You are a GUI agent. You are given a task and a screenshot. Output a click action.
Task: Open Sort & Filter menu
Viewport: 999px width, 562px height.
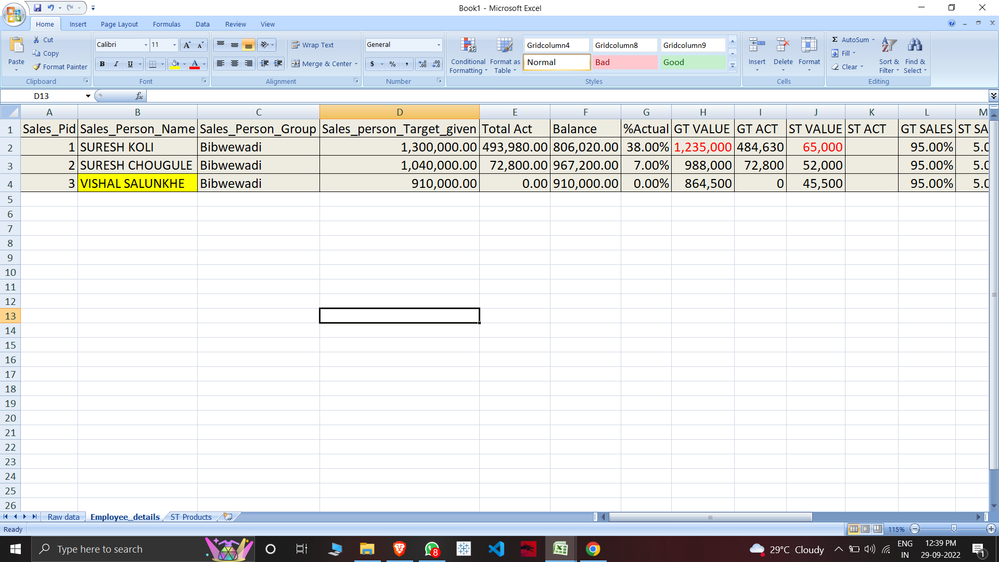(x=889, y=56)
